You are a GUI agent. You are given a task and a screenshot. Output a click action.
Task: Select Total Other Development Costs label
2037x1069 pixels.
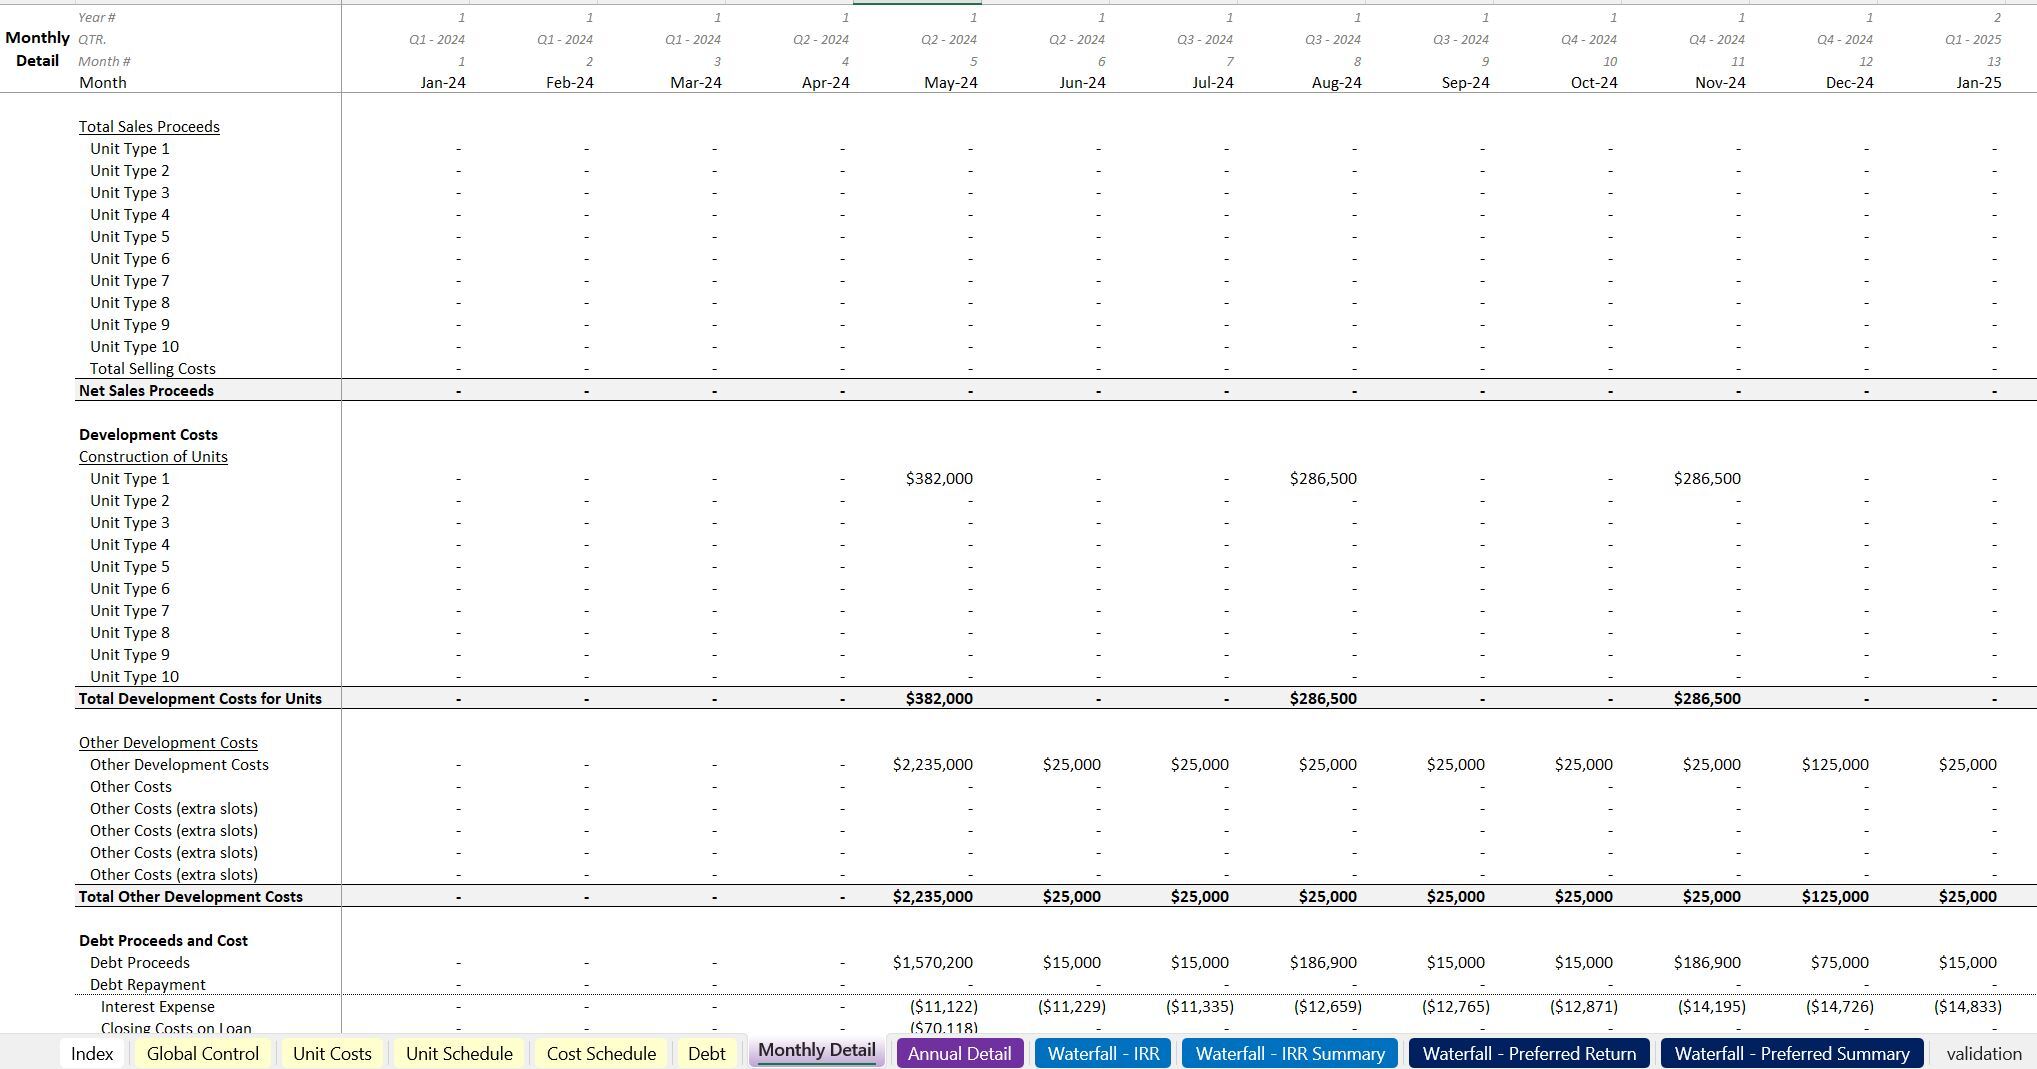coord(190,897)
